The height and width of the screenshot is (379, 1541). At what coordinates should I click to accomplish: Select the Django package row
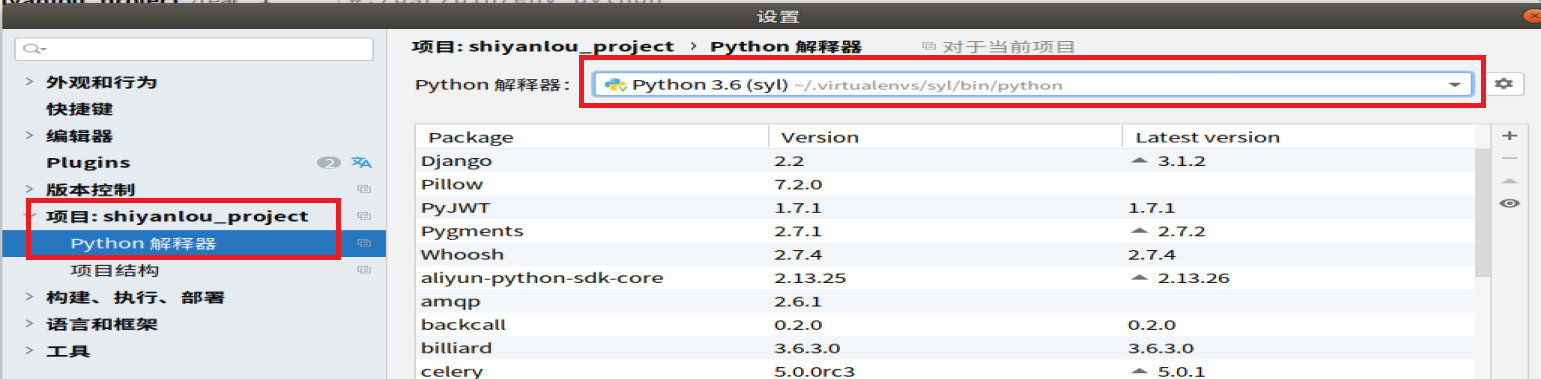(945, 160)
